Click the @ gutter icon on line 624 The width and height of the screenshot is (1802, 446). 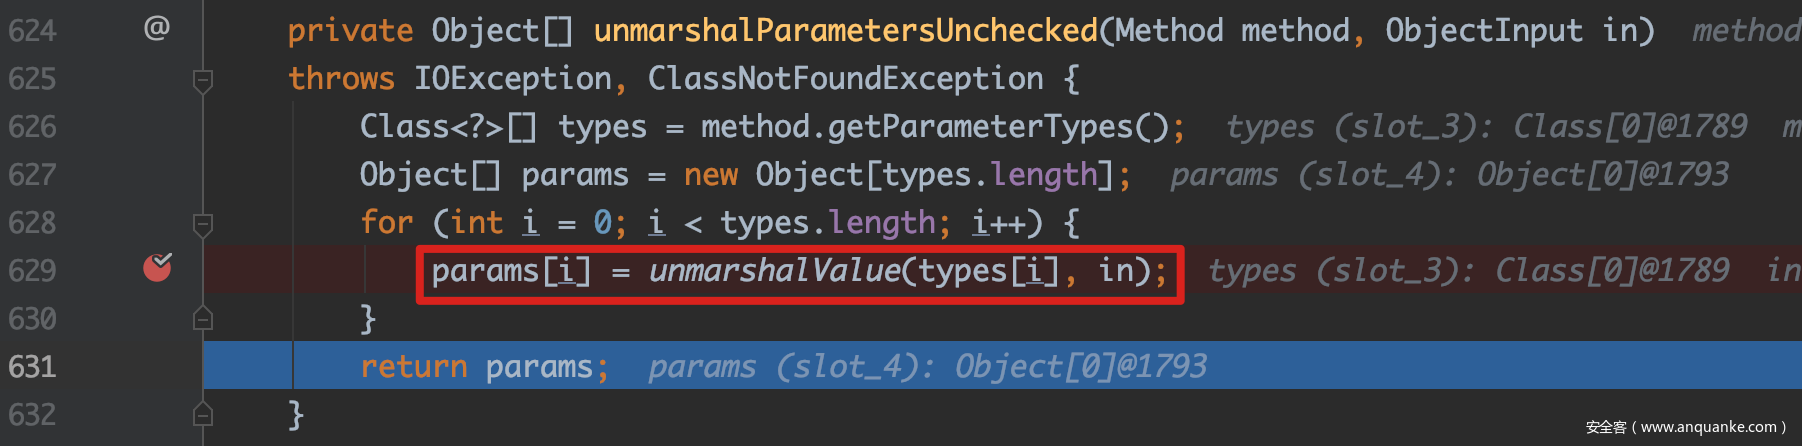coord(156,28)
